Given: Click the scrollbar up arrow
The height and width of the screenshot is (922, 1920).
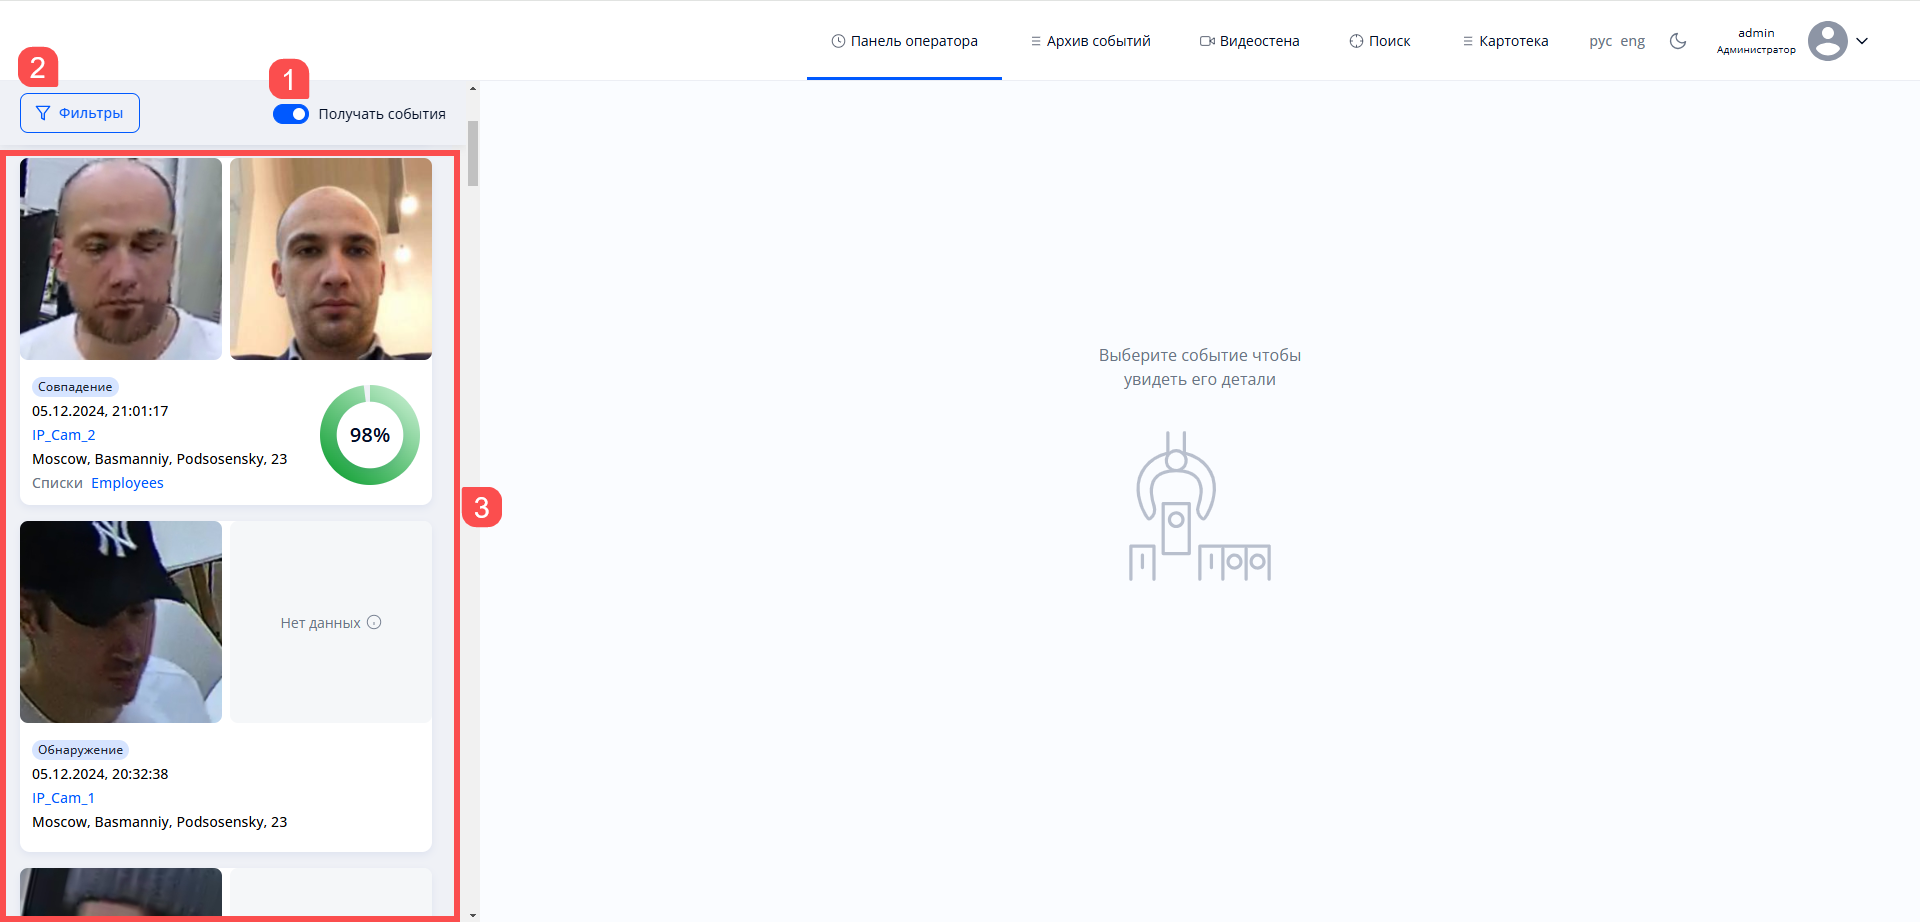Looking at the screenshot, I should click(x=473, y=89).
